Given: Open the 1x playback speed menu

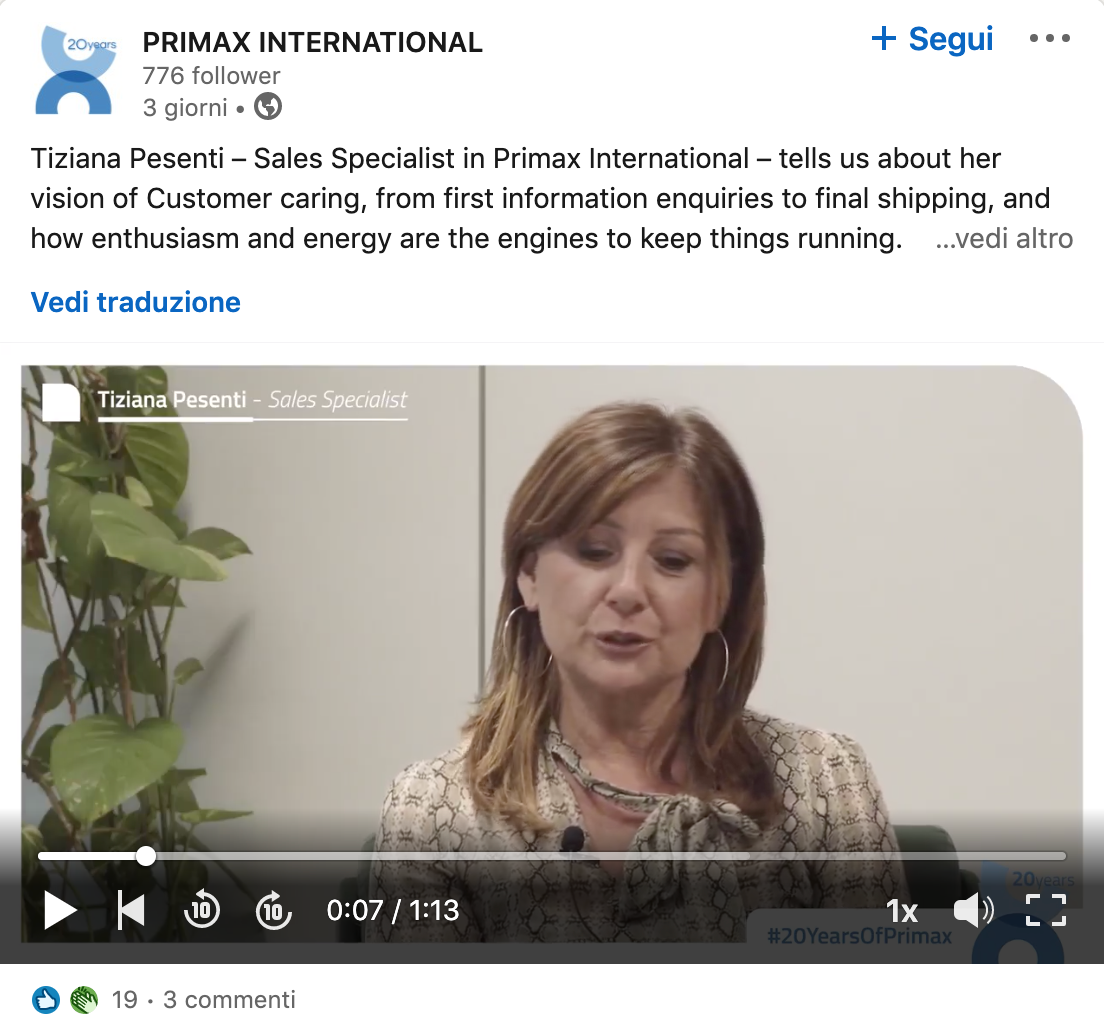Looking at the screenshot, I should (901, 911).
